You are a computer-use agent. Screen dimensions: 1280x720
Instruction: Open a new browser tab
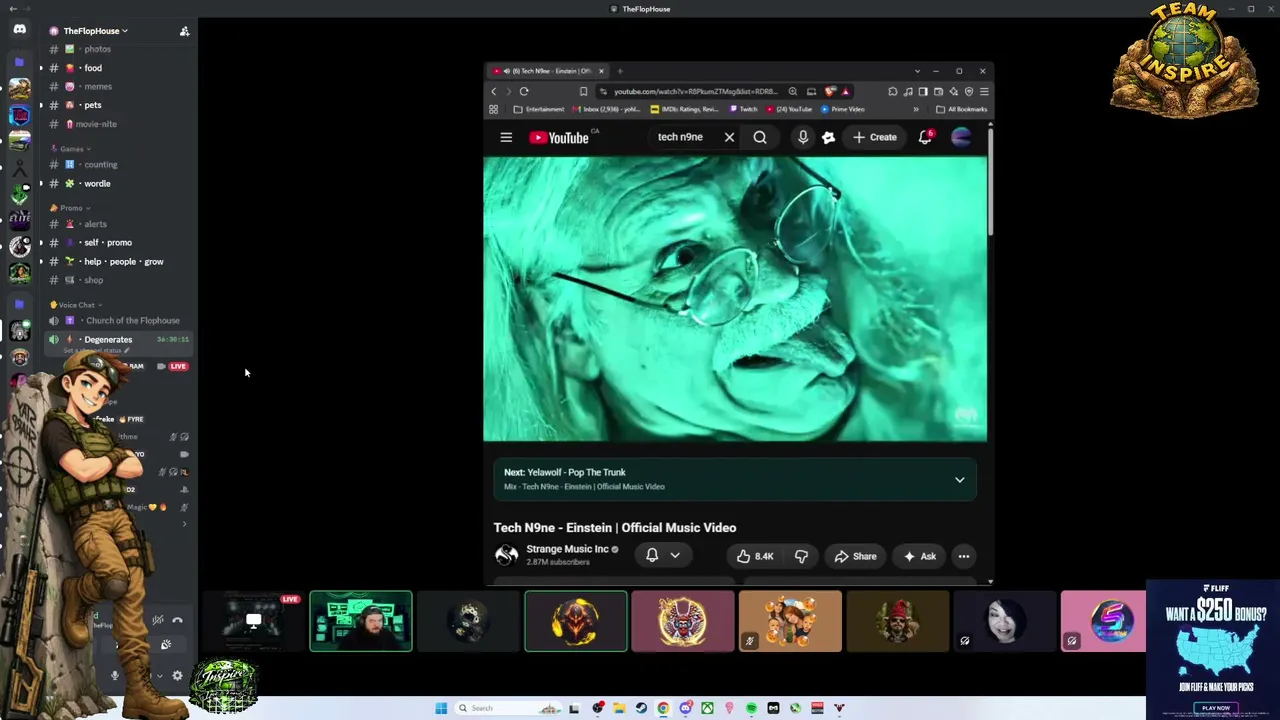[x=620, y=71]
